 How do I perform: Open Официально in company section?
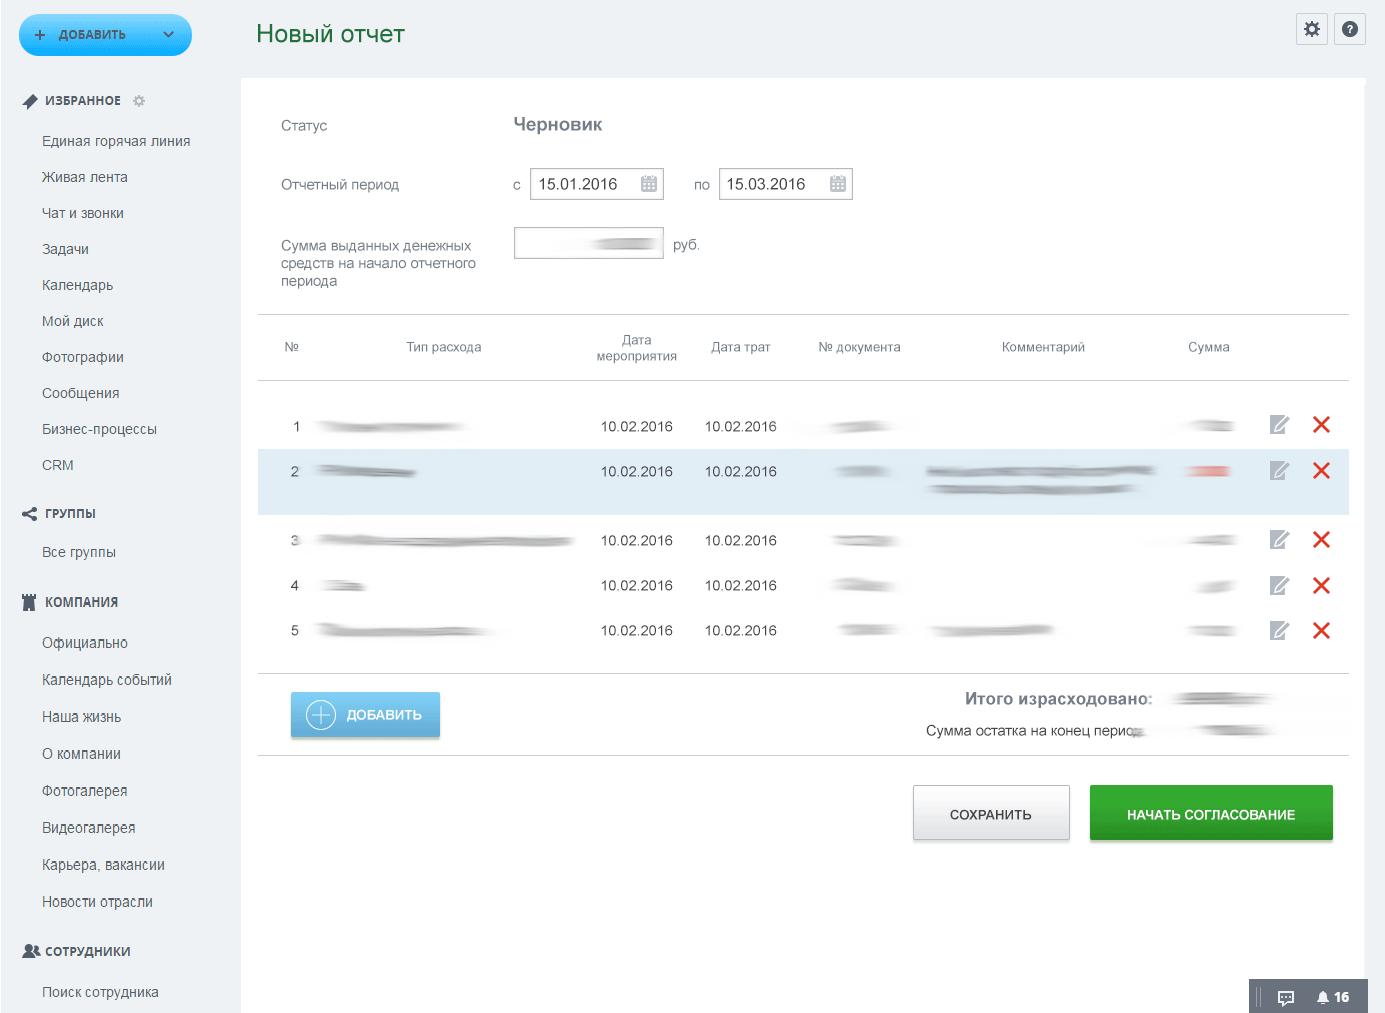(85, 643)
